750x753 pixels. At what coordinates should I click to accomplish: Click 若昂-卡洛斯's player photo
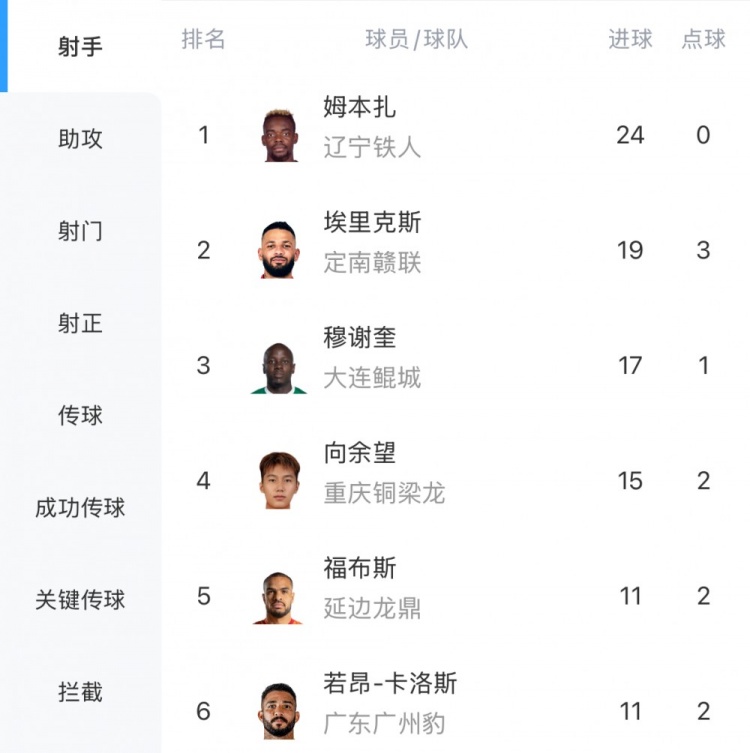coord(279,711)
